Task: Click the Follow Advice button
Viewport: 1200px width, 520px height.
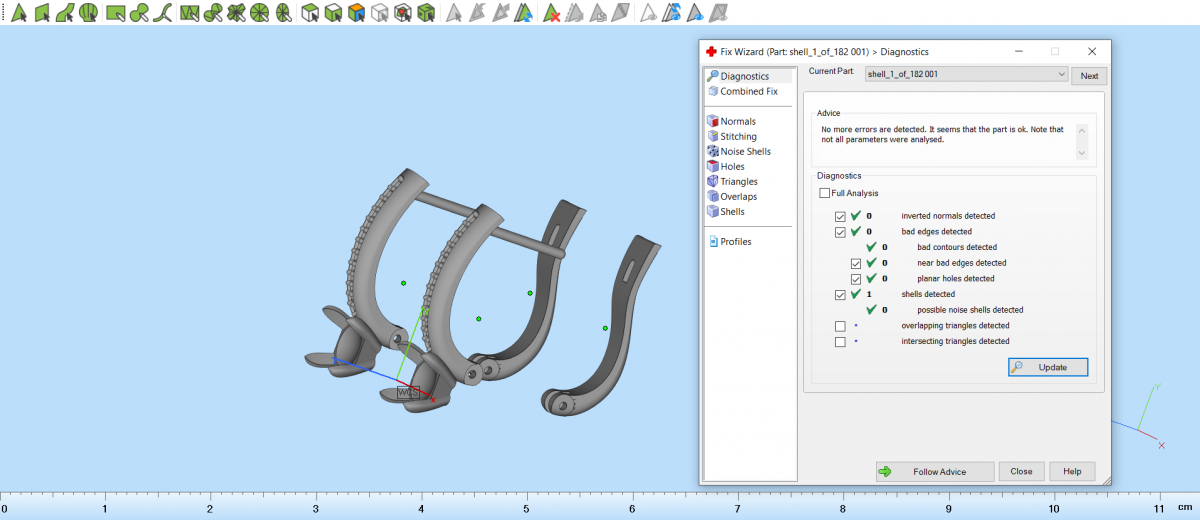Action: point(935,471)
